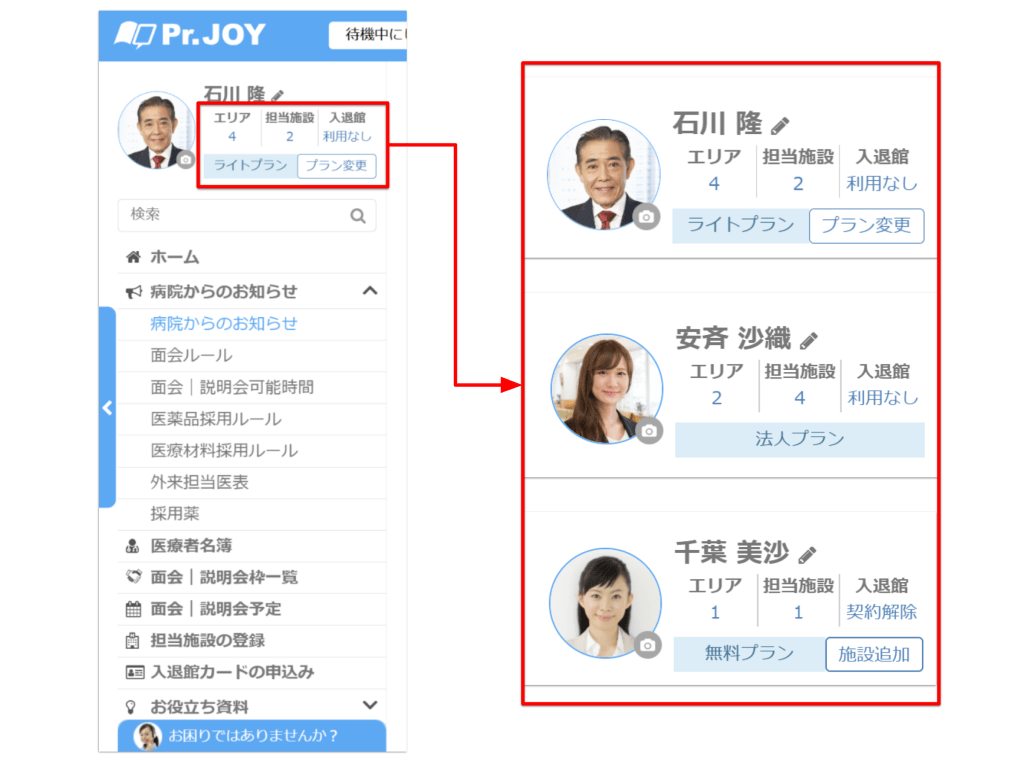Click the megaphone icon beside 病院からのお知らせ
Screen dimensions: 1024x768
pos(131,291)
